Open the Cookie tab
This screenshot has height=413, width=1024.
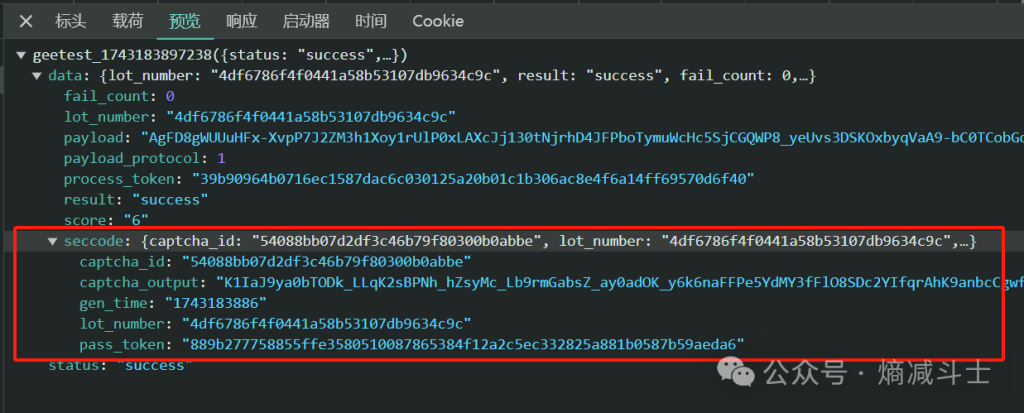tap(438, 21)
